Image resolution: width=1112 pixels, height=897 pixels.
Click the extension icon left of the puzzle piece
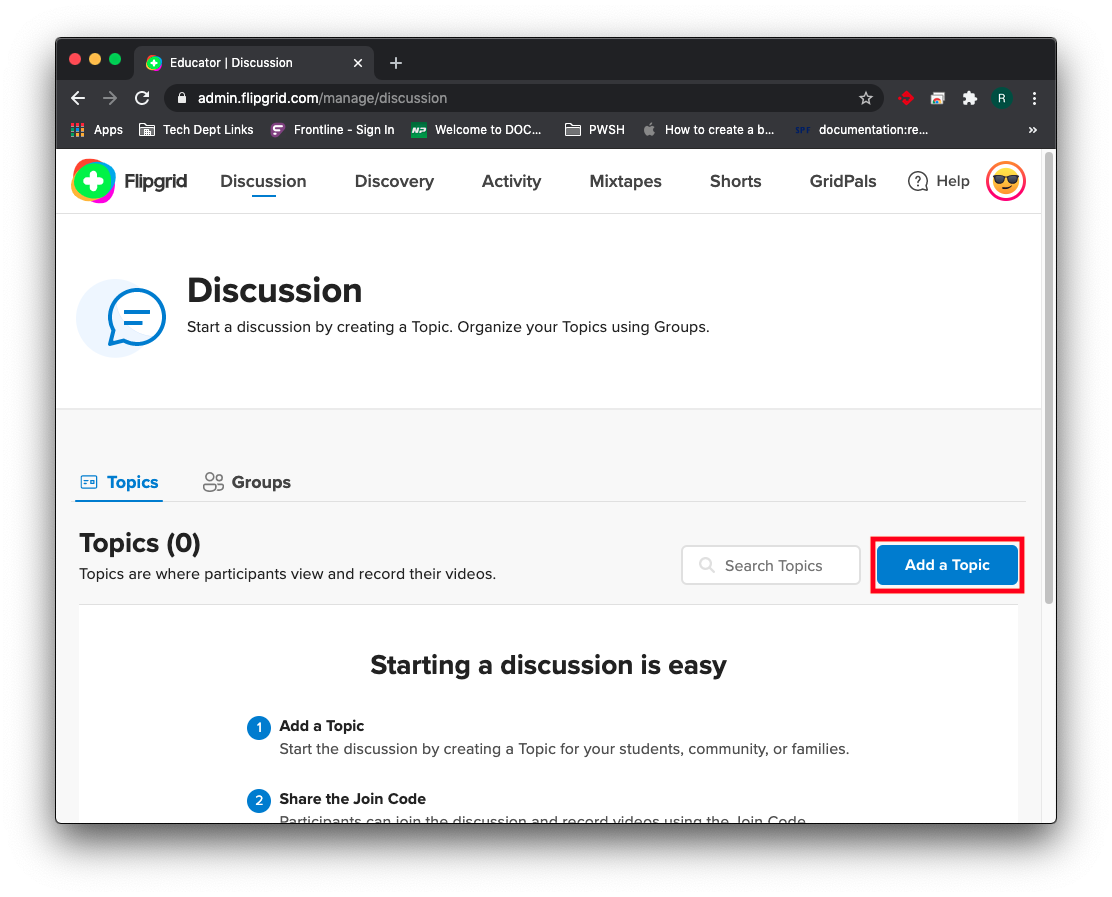[938, 98]
